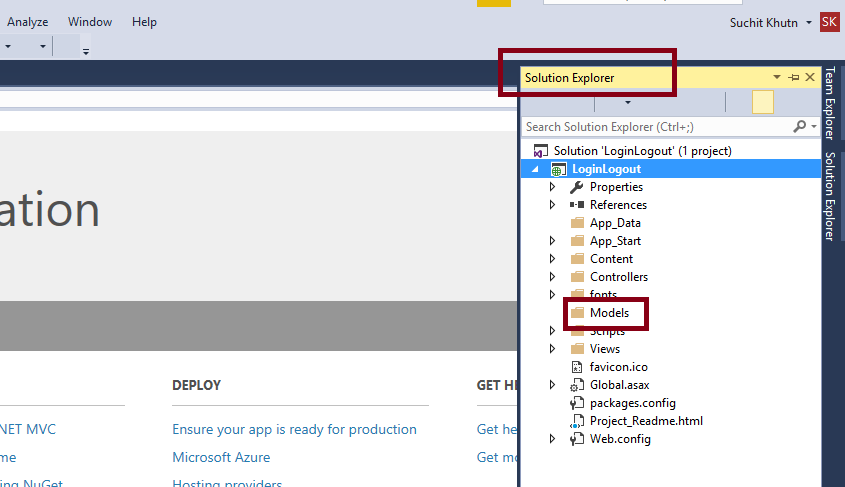Open the Solution Explorer window position dropdown
The image size is (845, 487).
(x=777, y=77)
